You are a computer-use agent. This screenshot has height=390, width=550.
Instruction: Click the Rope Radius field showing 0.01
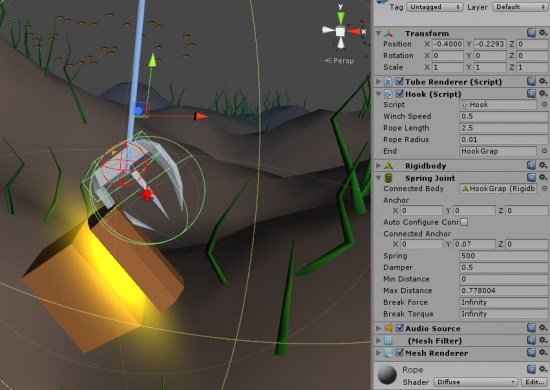(x=504, y=139)
